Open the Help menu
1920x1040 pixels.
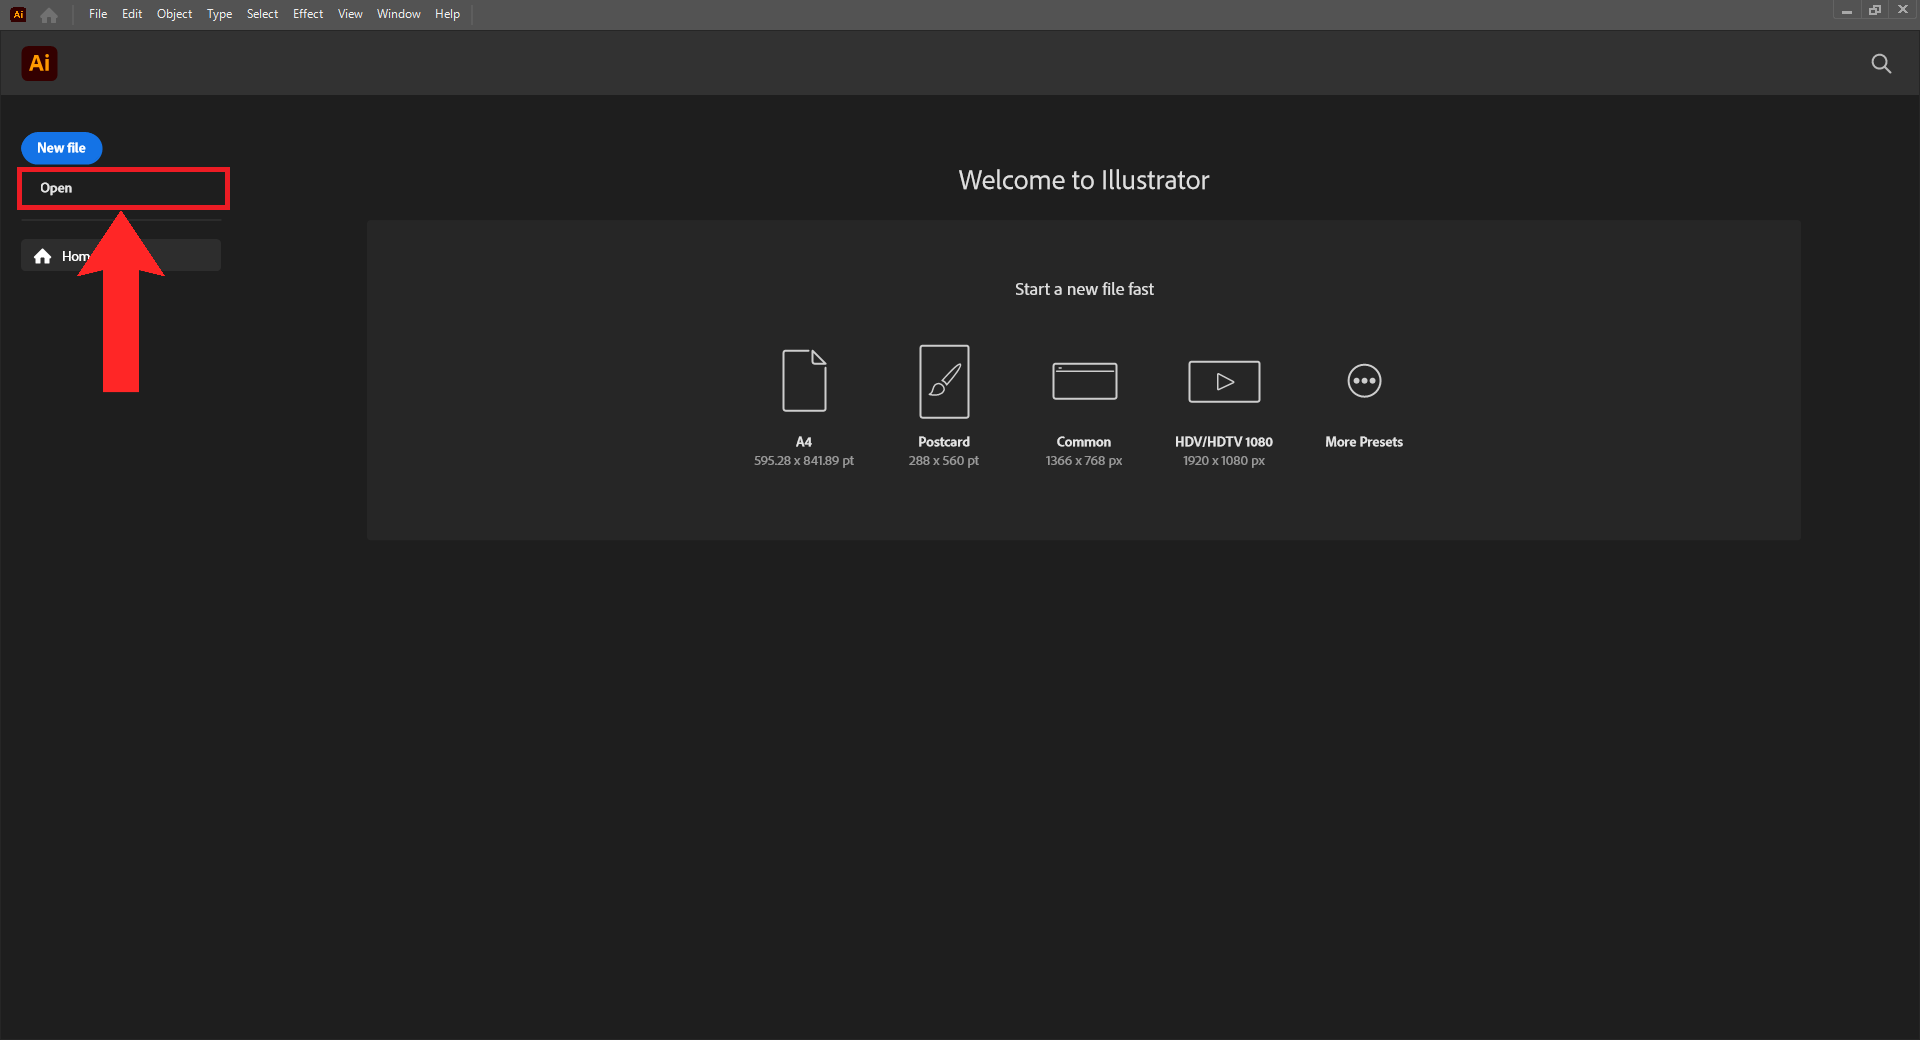click(447, 14)
